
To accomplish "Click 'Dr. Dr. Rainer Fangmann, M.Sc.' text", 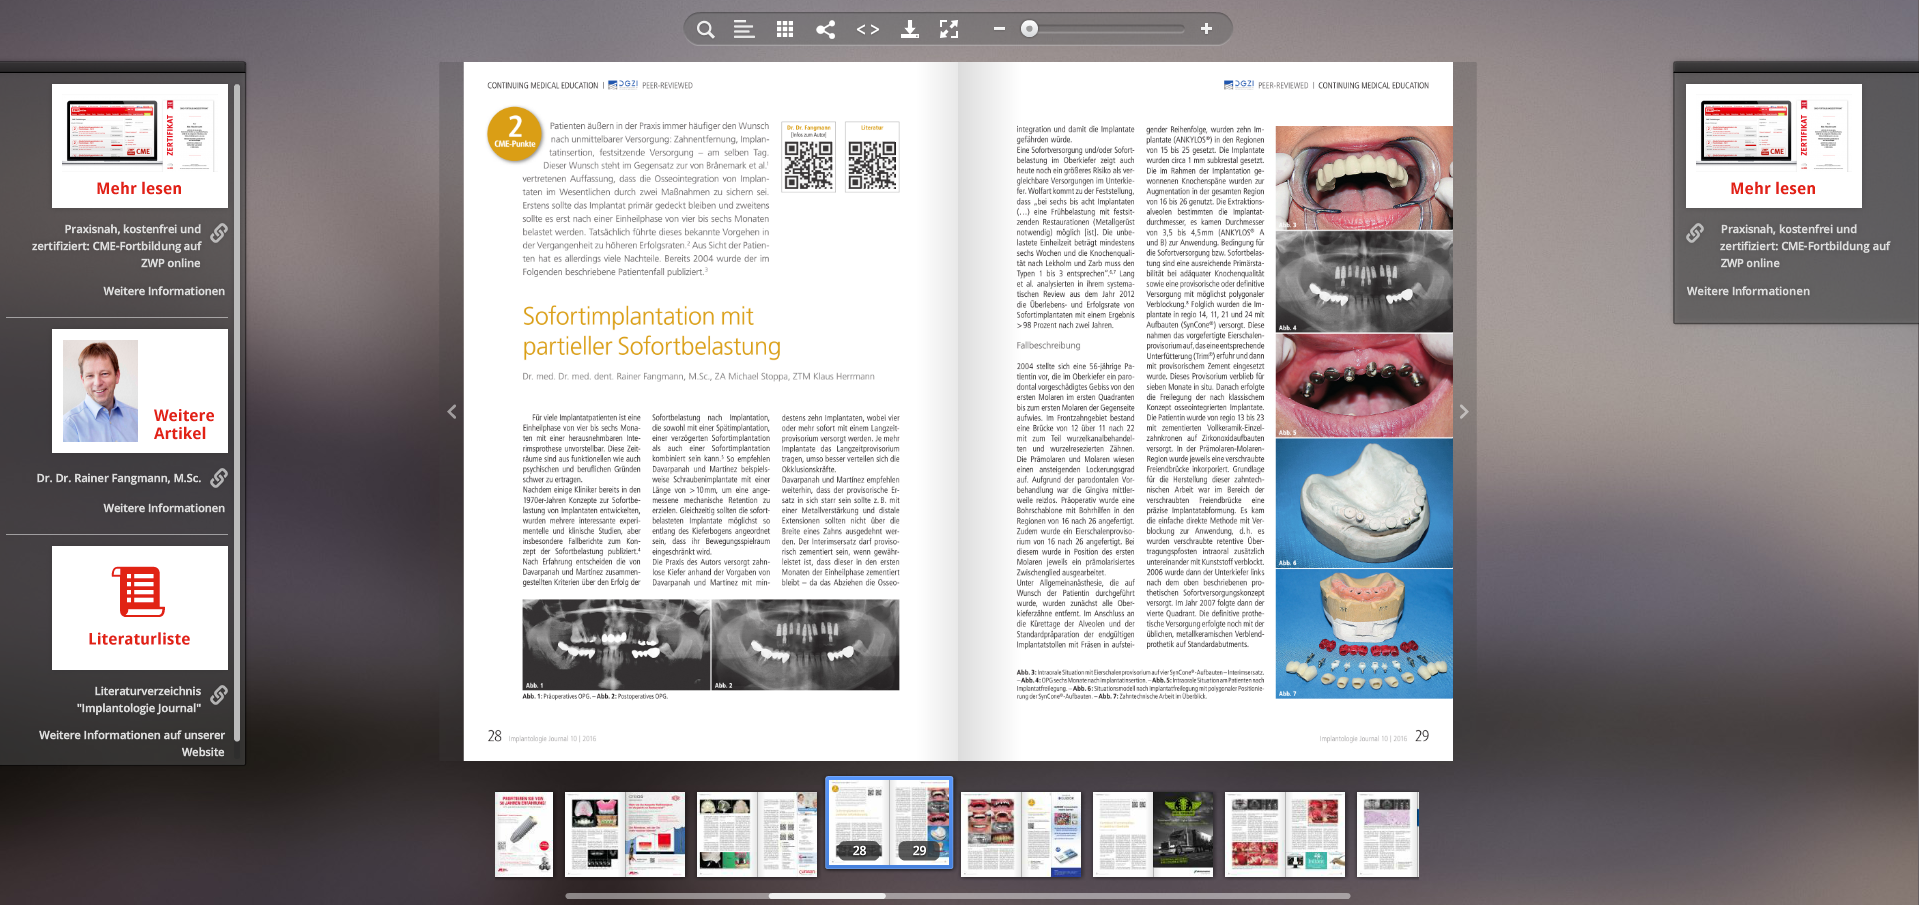I will [119, 478].
